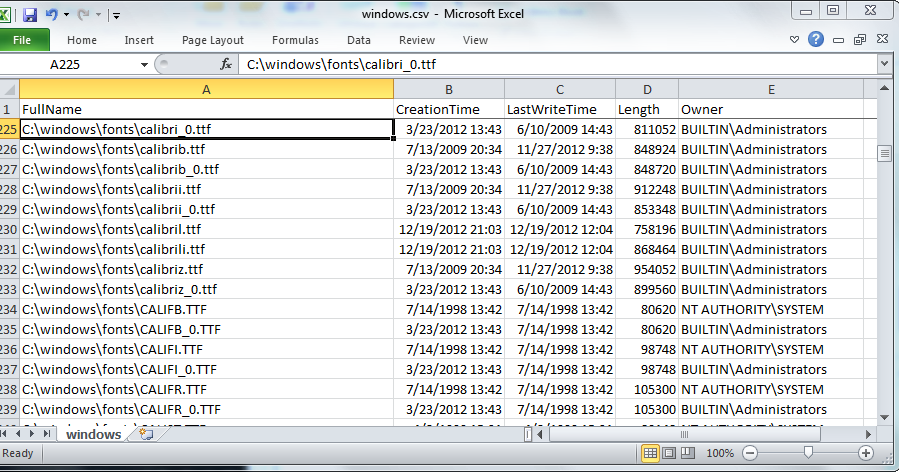Image resolution: width=899 pixels, height=472 pixels.
Task: Click workbook window minimize icon in ribbon
Action: click(x=838, y=40)
